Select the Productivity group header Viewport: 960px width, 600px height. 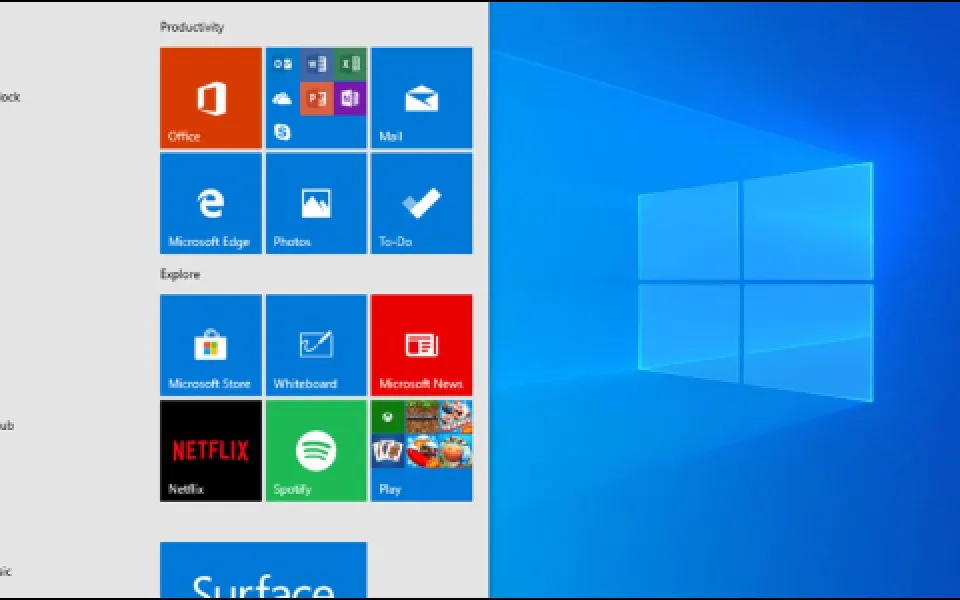[192, 27]
